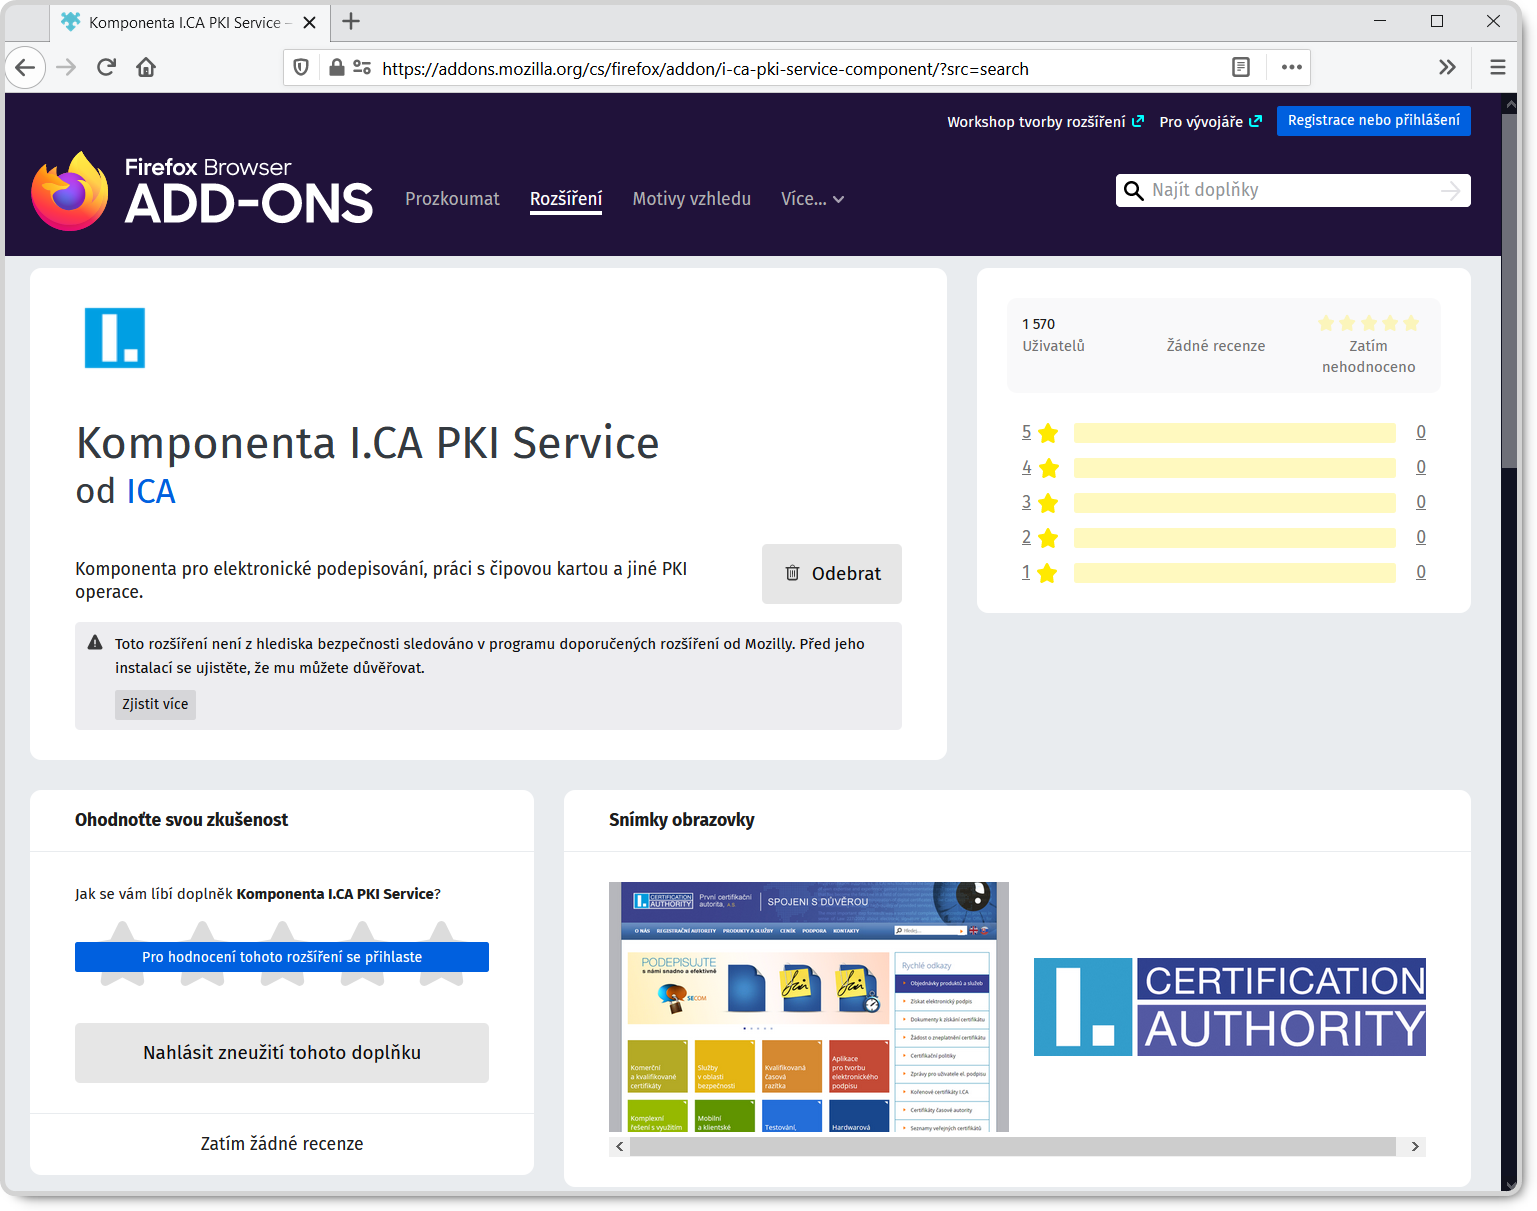Click Nahlásit zneužití tohoto doplňku

282,1053
